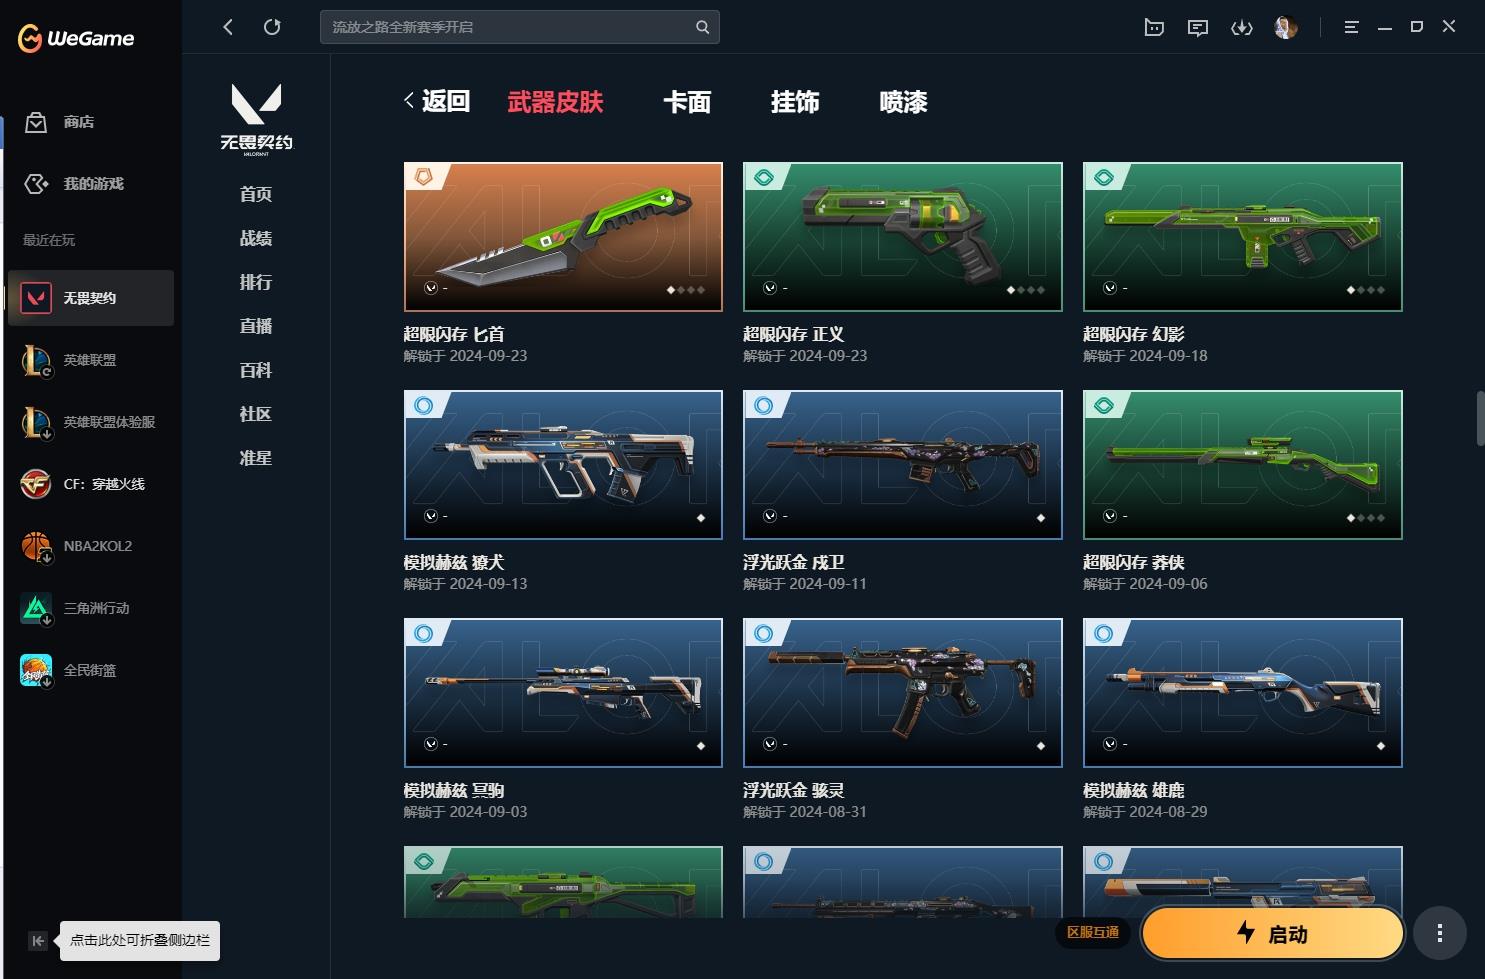
Task: Click the Valorant 无畏契约 logo
Action: coord(256,119)
